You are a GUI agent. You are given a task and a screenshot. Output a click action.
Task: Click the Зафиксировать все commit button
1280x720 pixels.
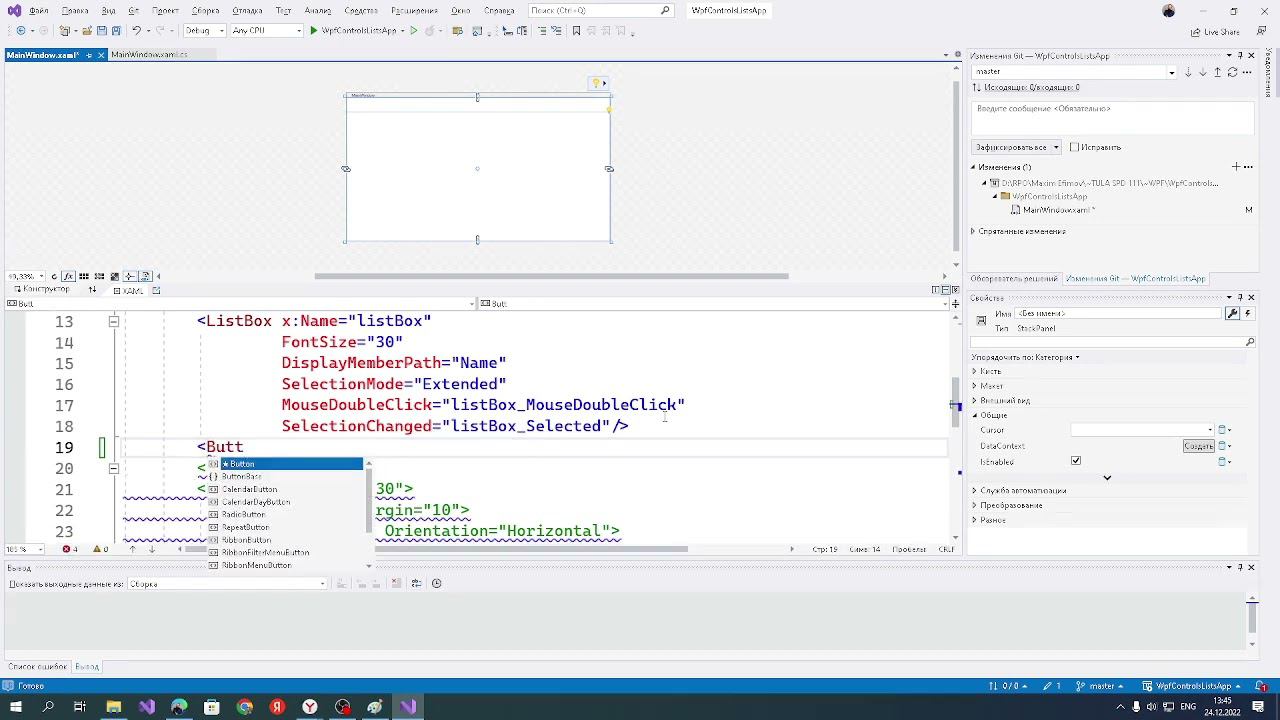(x=1010, y=147)
